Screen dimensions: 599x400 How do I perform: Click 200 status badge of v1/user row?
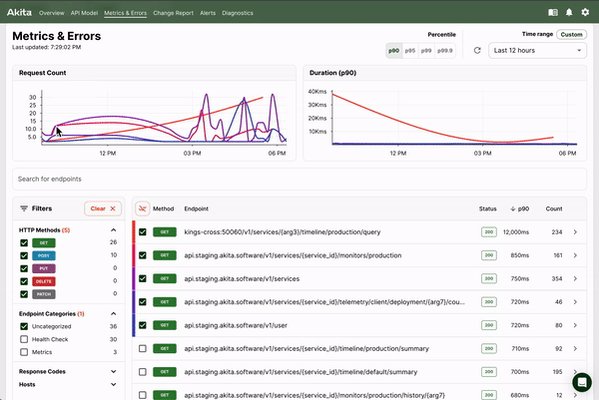489,325
